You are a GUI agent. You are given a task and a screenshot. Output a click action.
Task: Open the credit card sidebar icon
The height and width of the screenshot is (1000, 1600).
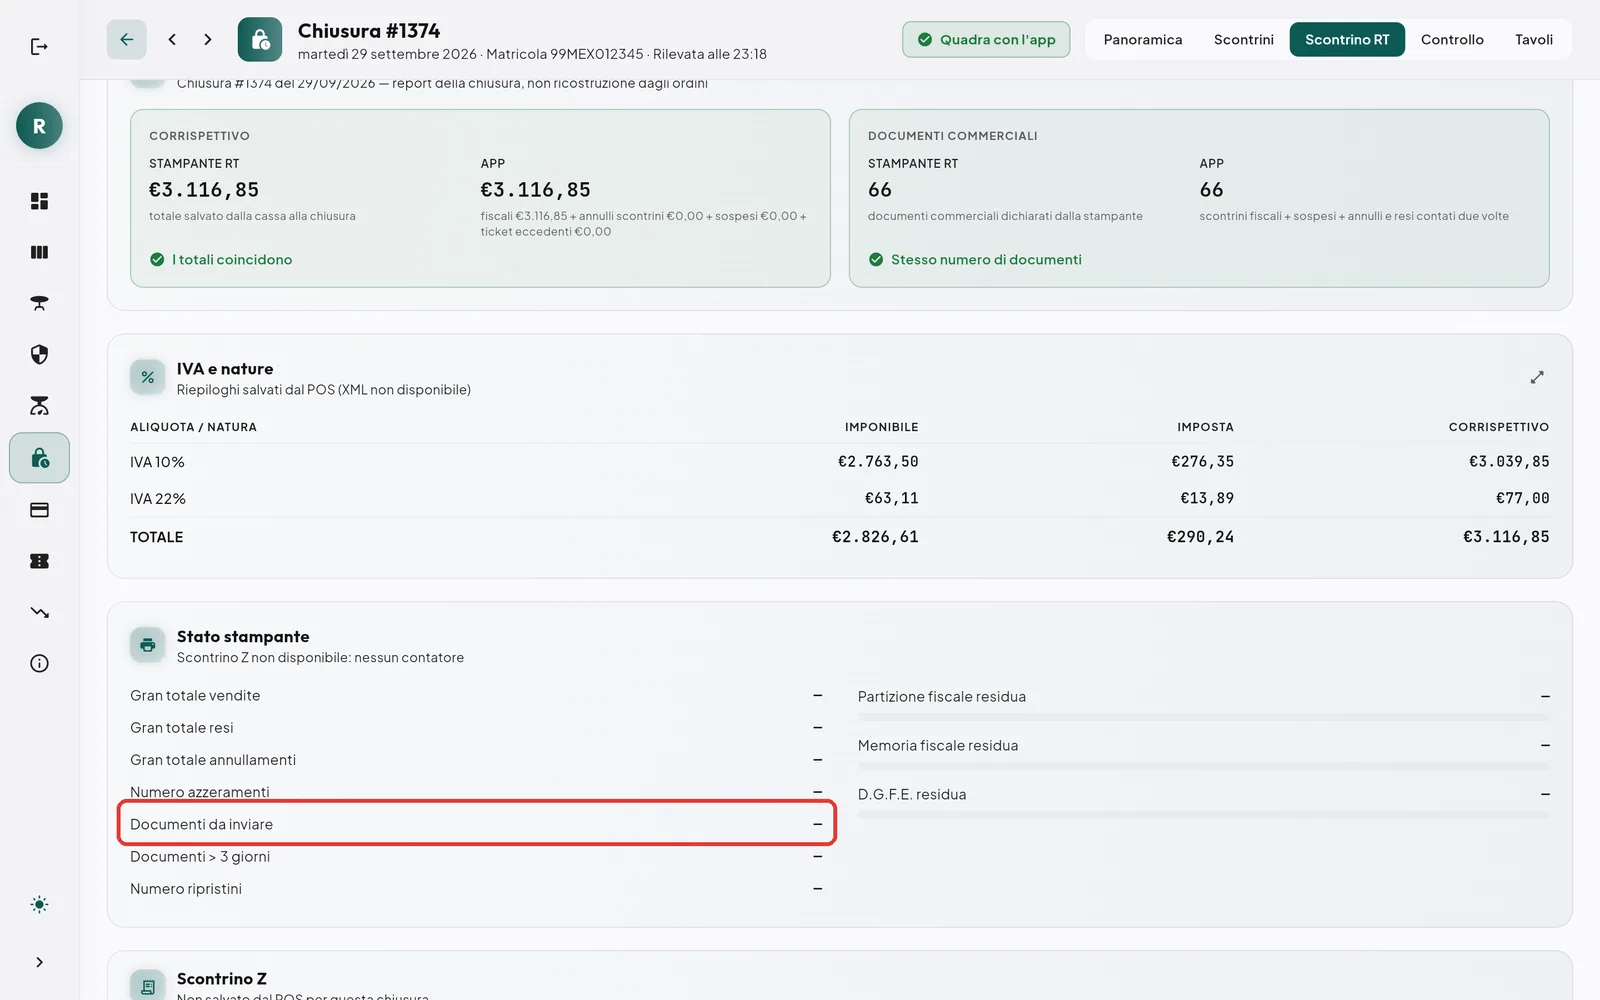[39, 510]
